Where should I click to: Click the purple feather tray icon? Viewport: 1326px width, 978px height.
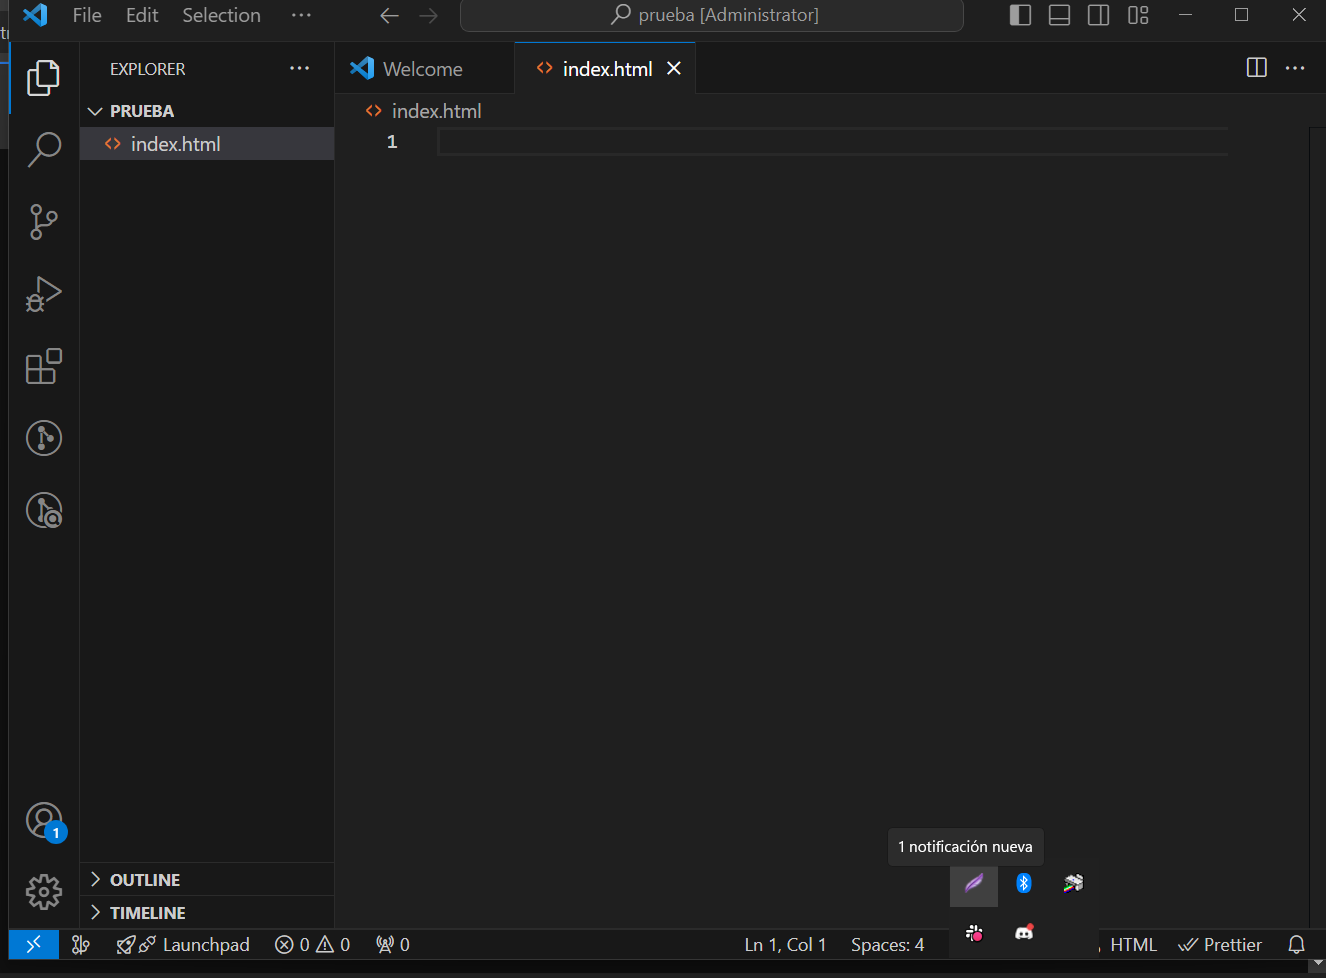coord(974,883)
